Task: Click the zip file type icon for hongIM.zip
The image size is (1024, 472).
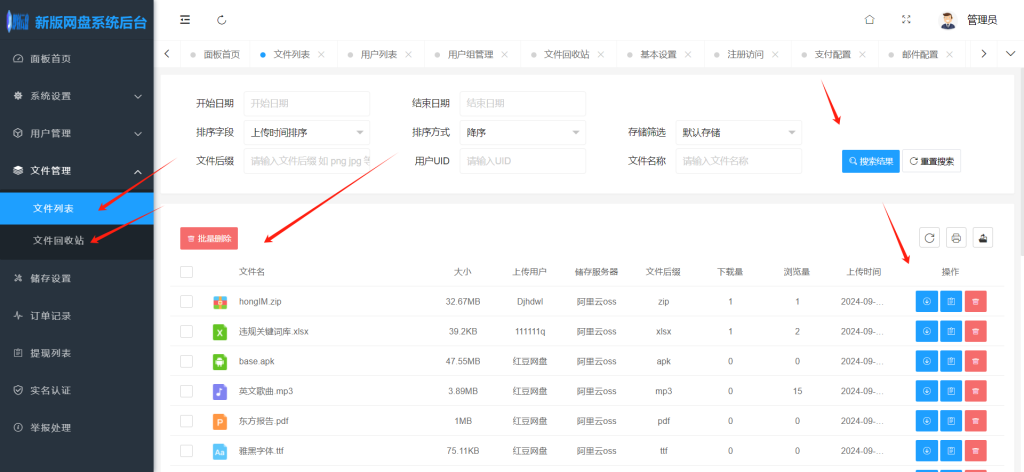Action: (220, 302)
